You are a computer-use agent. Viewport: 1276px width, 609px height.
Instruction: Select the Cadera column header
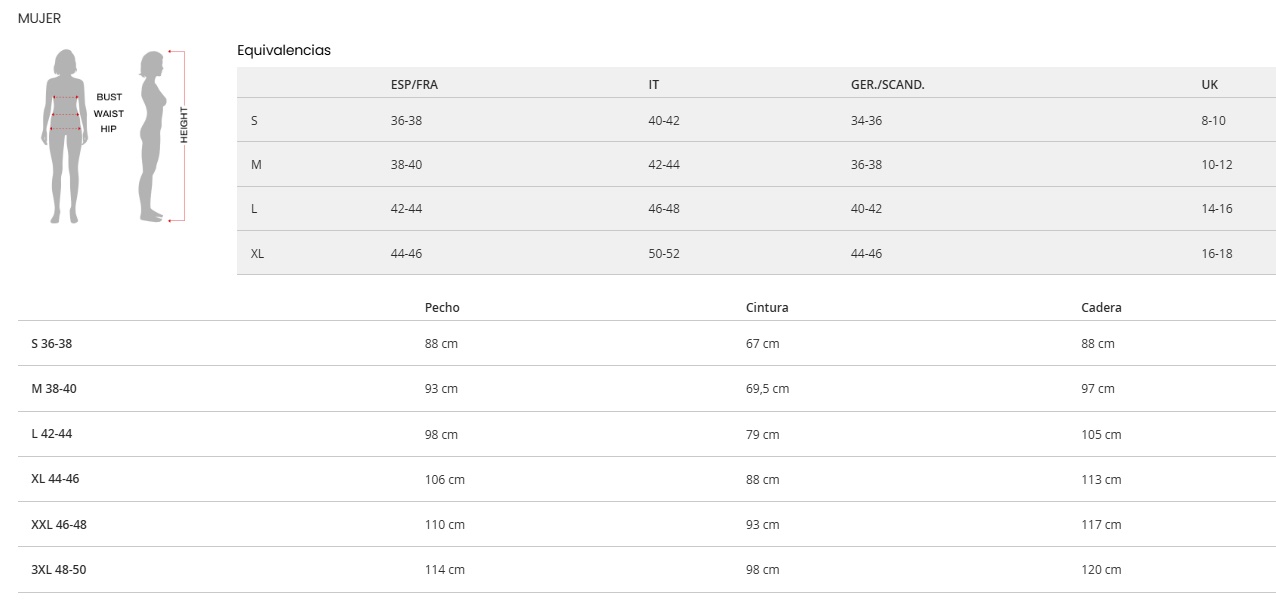pyautogui.click(x=1101, y=307)
